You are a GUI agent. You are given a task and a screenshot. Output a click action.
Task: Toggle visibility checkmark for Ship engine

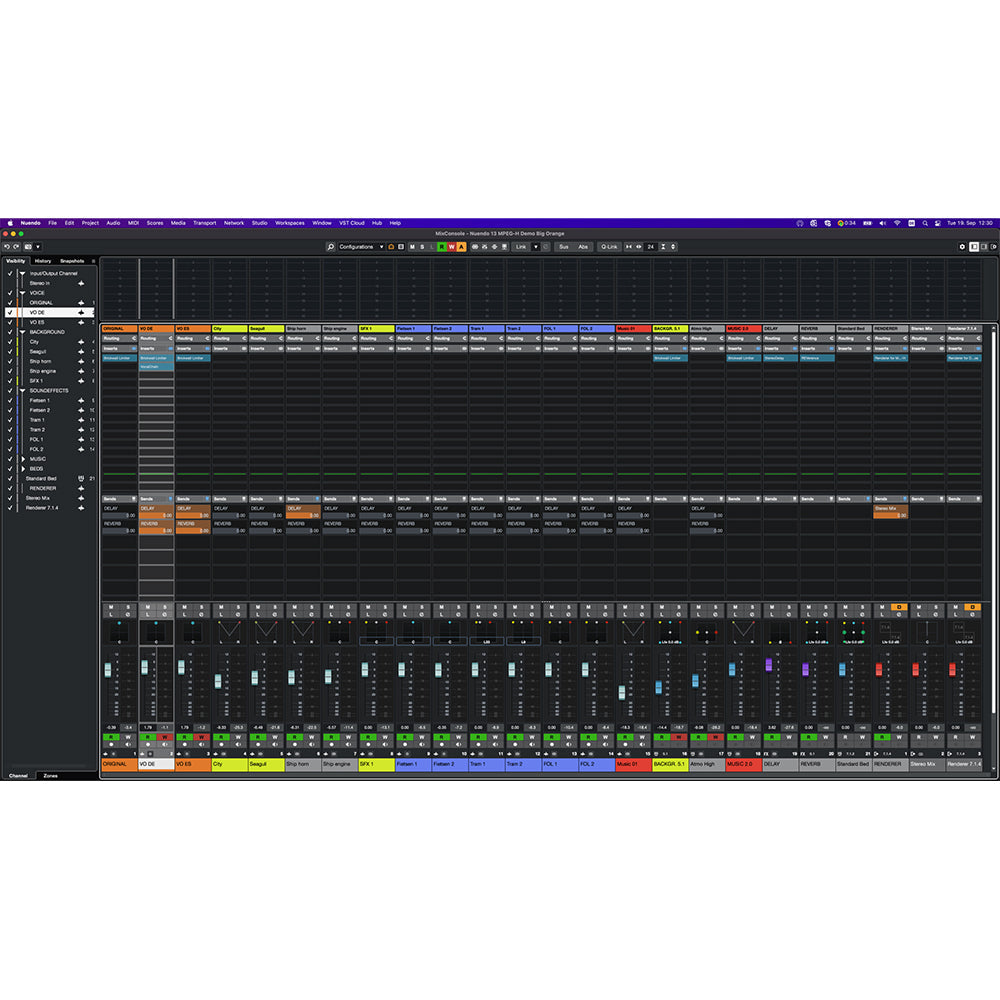click(10, 371)
